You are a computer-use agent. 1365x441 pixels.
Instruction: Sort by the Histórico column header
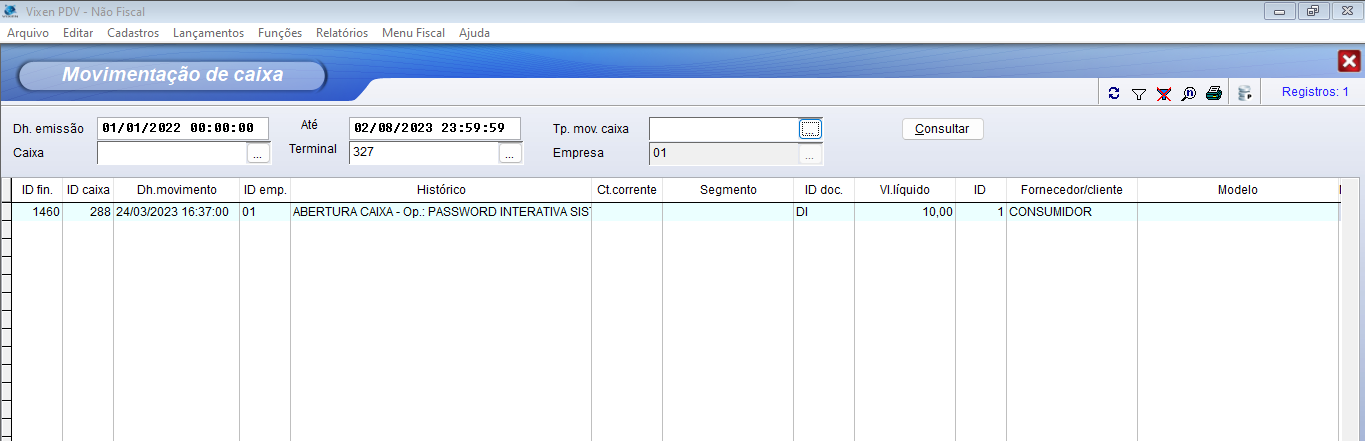pyautogui.click(x=441, y=190)
